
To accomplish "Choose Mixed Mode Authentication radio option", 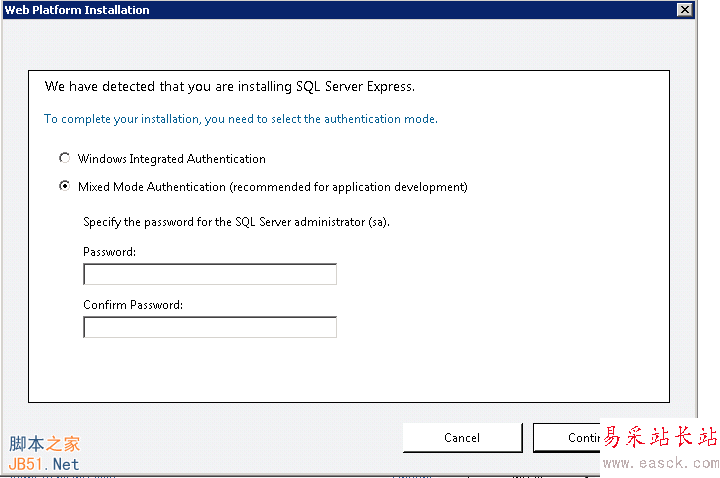I will [x=65, y=186].
